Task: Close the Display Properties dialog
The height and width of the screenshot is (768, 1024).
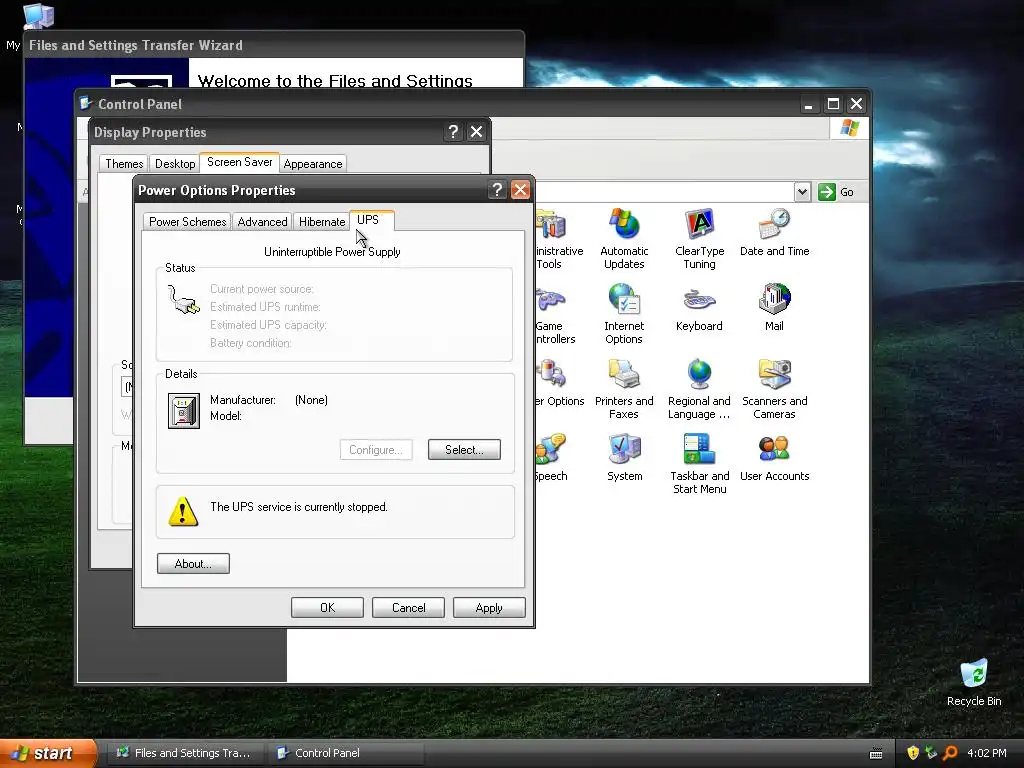Action: pyautogui.click(x=477, y=132)
